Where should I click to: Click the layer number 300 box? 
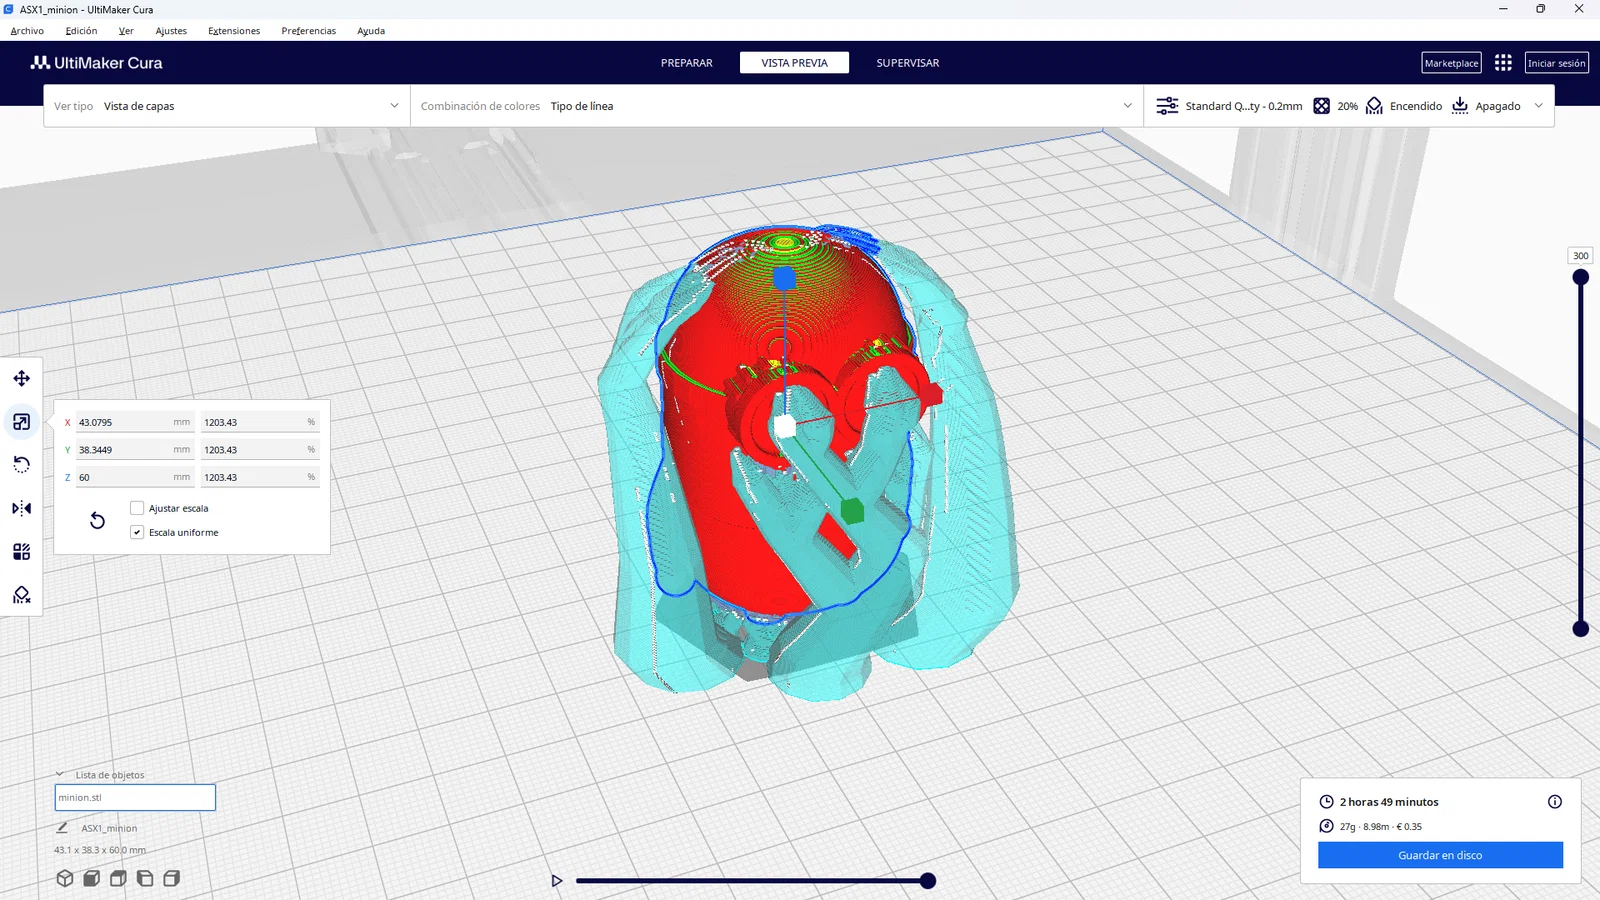pyautogui.click(x=1580, y=256)
